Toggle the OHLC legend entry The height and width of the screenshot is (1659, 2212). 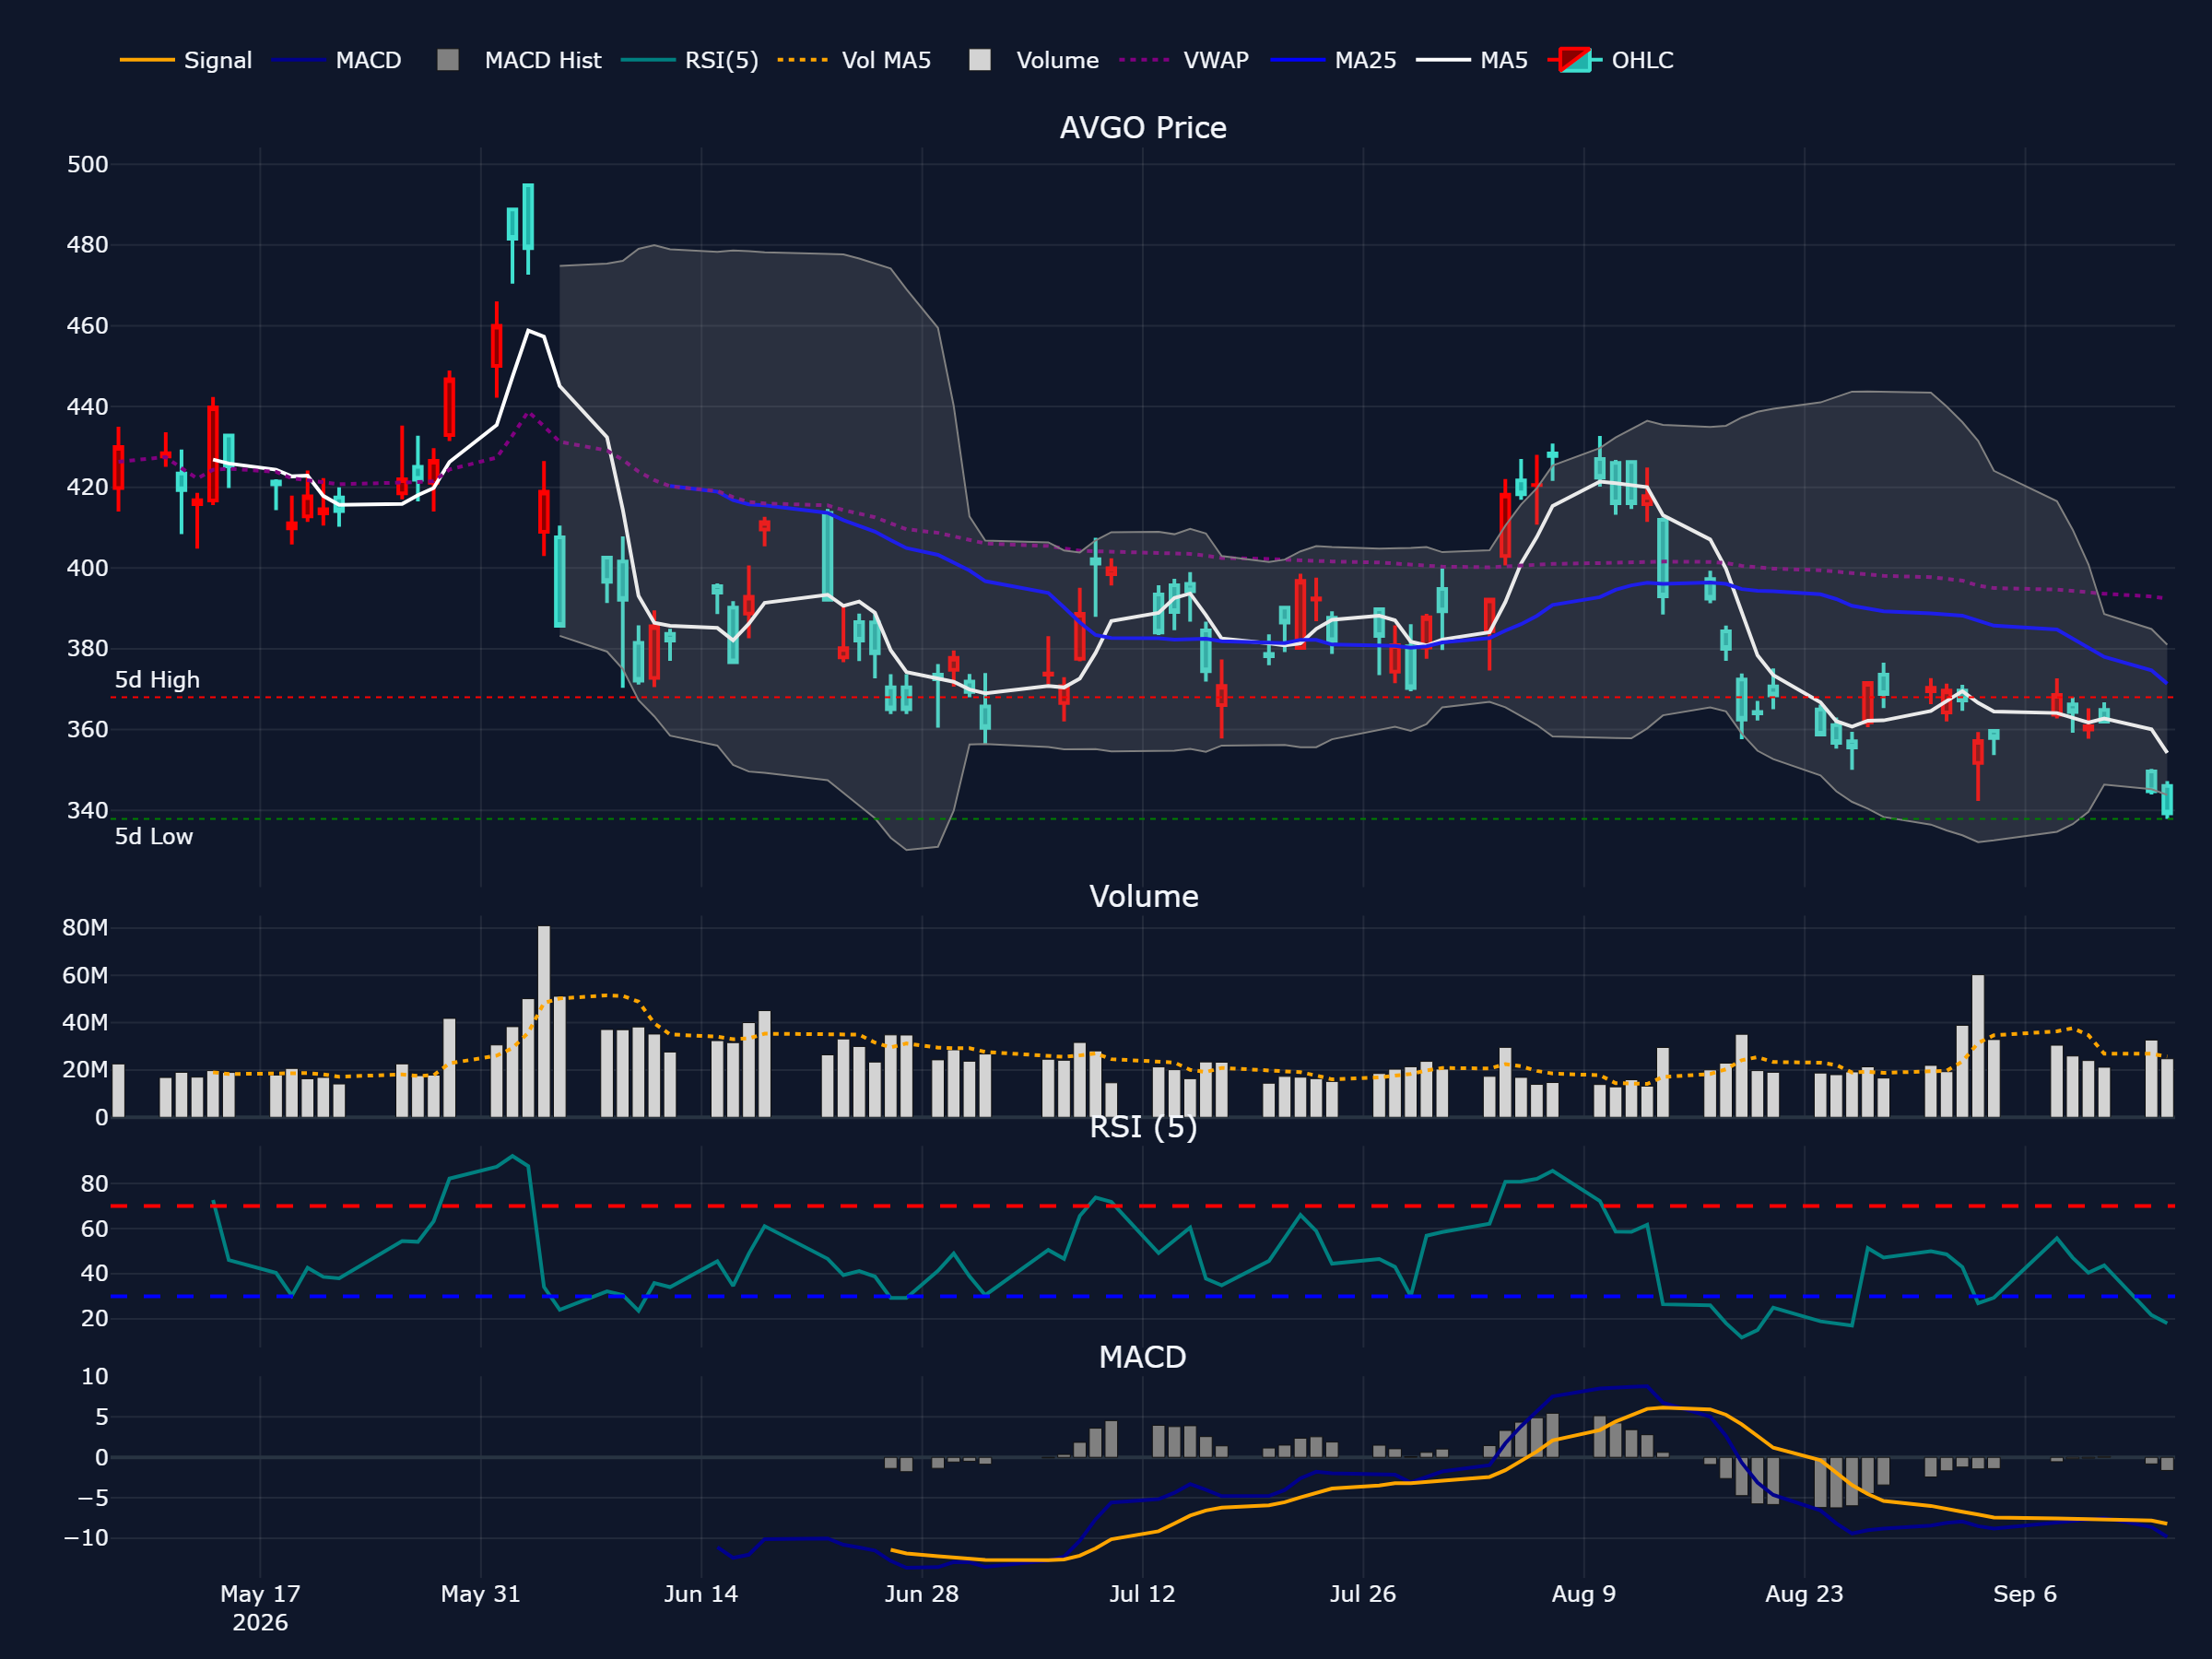point(1610,60)
